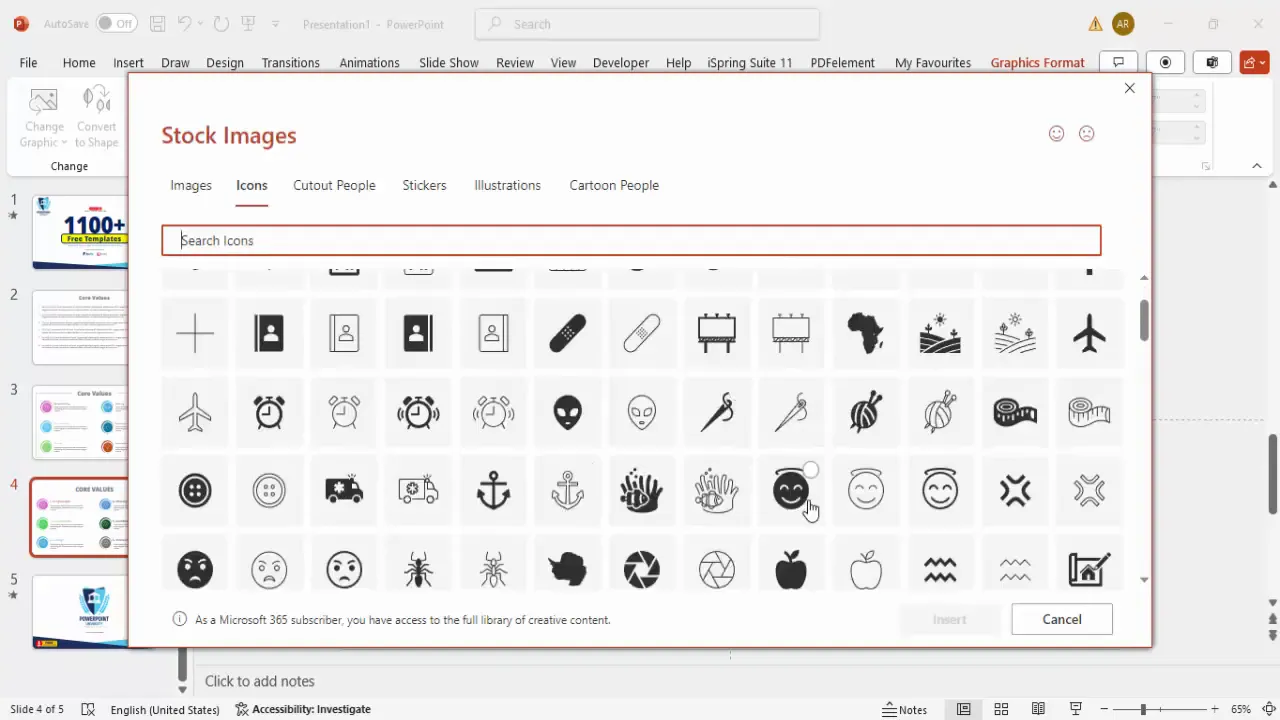Switch to Stickers tab
The width and height of the screenshot is (1280, 720).
pyautogui.click(x=424, y=185)
